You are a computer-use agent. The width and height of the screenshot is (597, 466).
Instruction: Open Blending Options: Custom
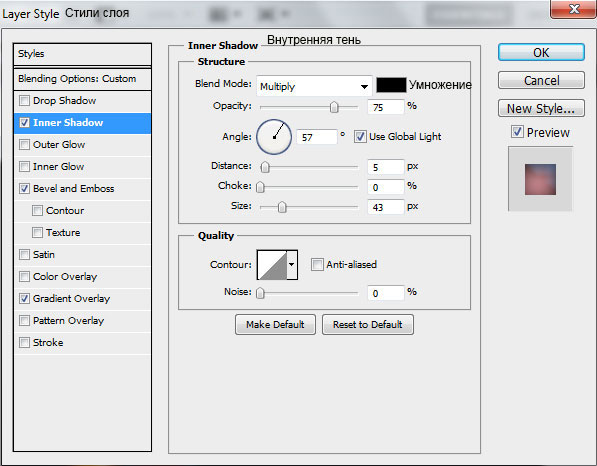tap(82, 79)
